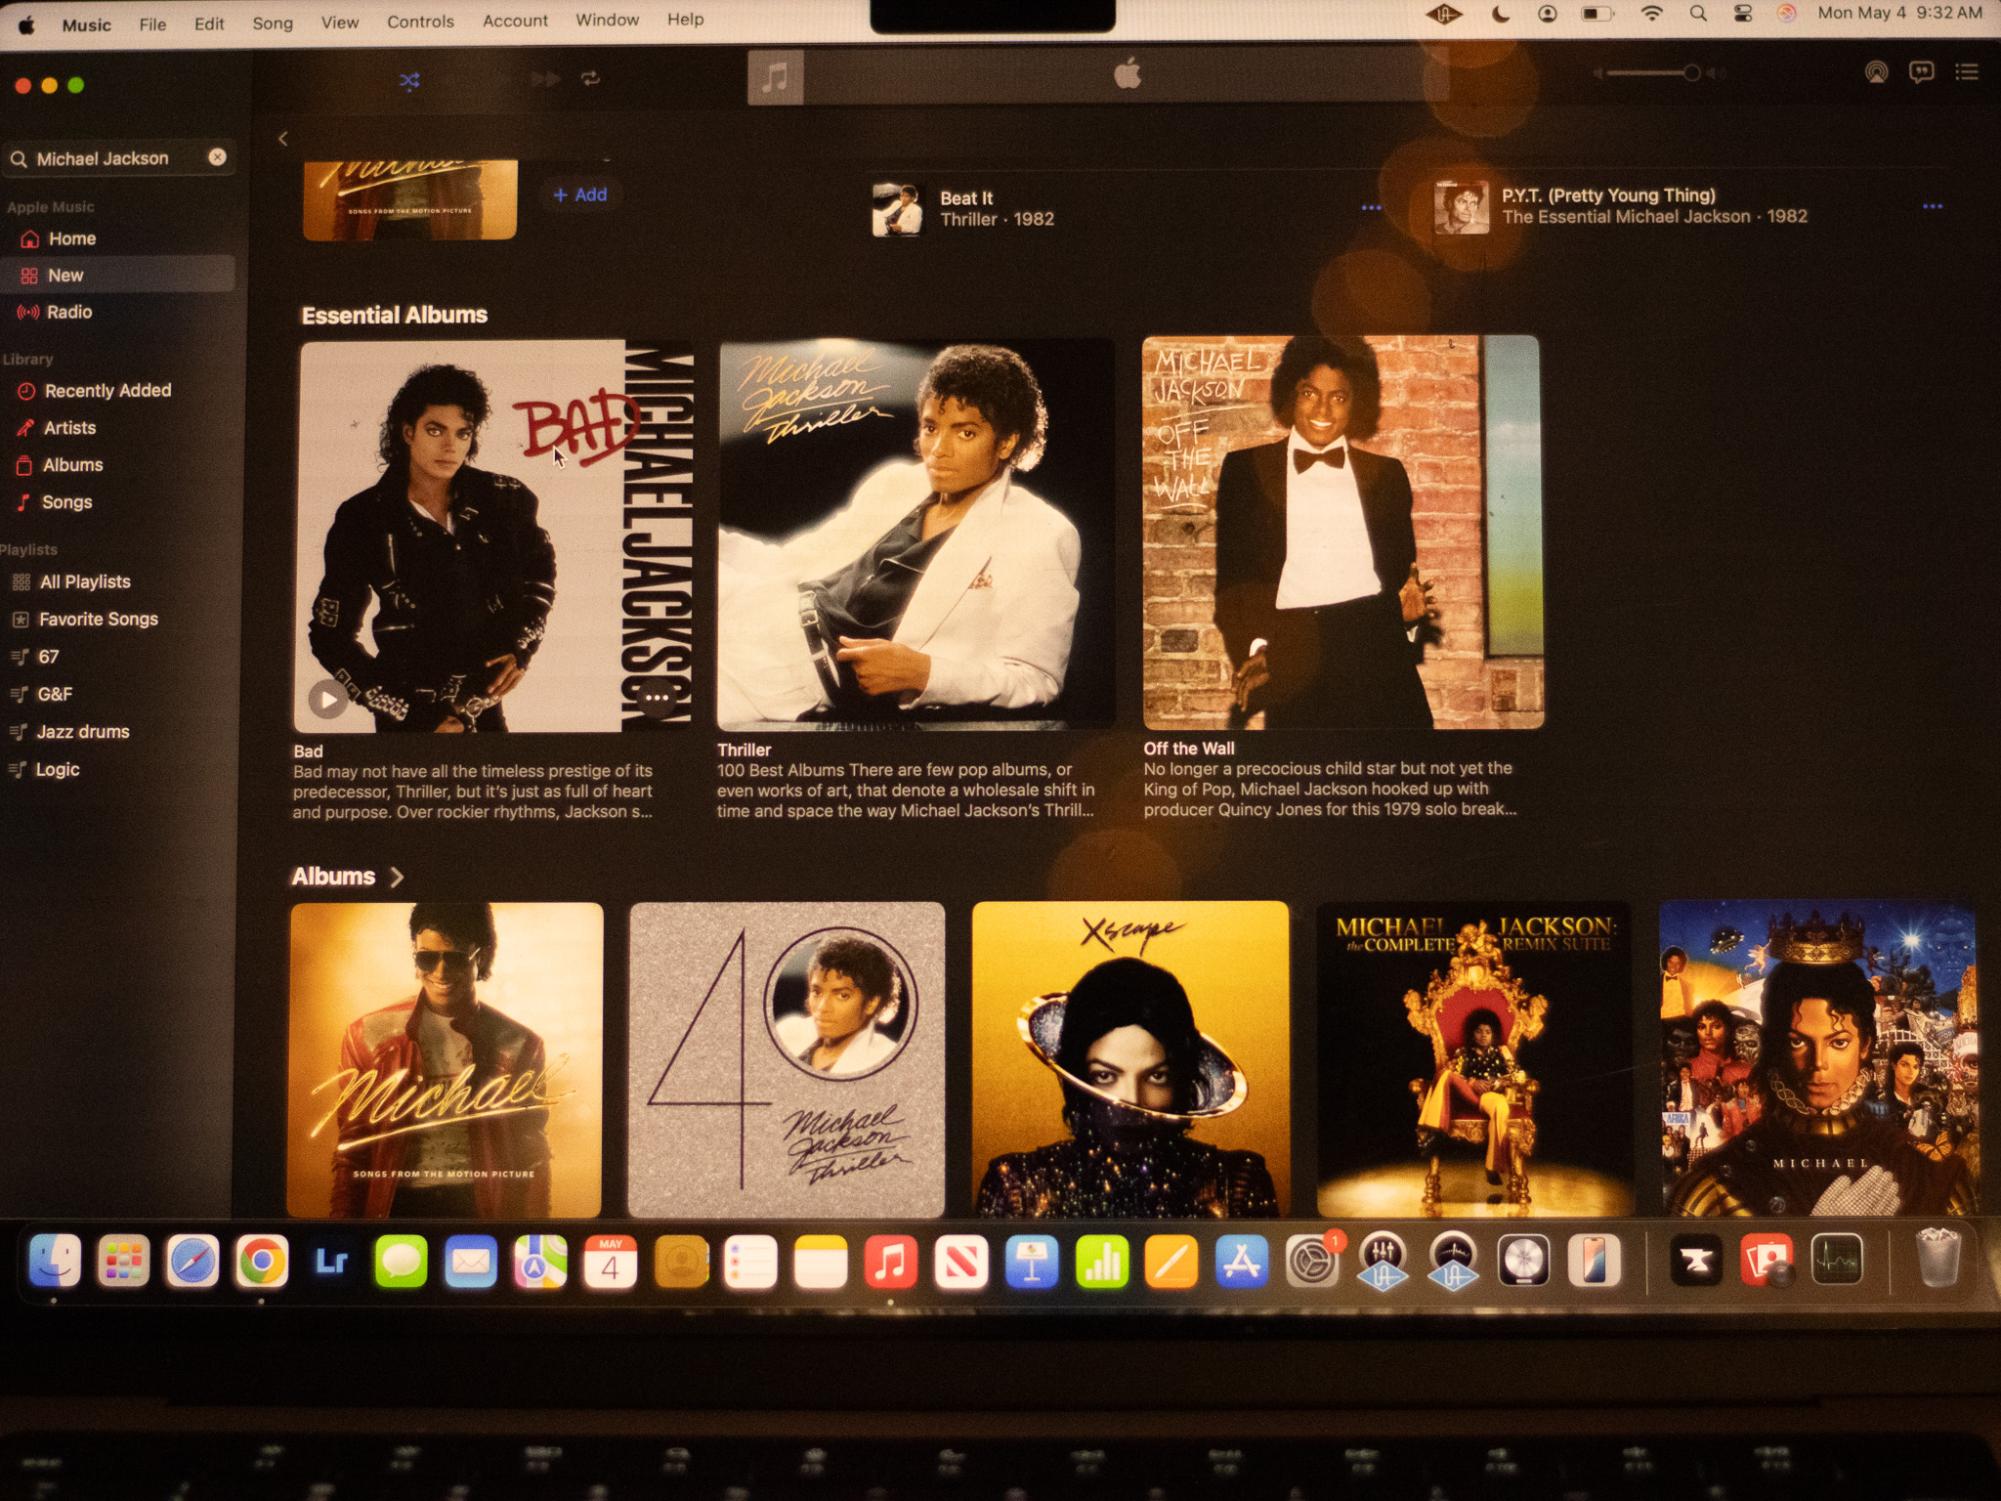
Task: Open The Complete Remix Suite album
Action: [x=1474, y=1059]
